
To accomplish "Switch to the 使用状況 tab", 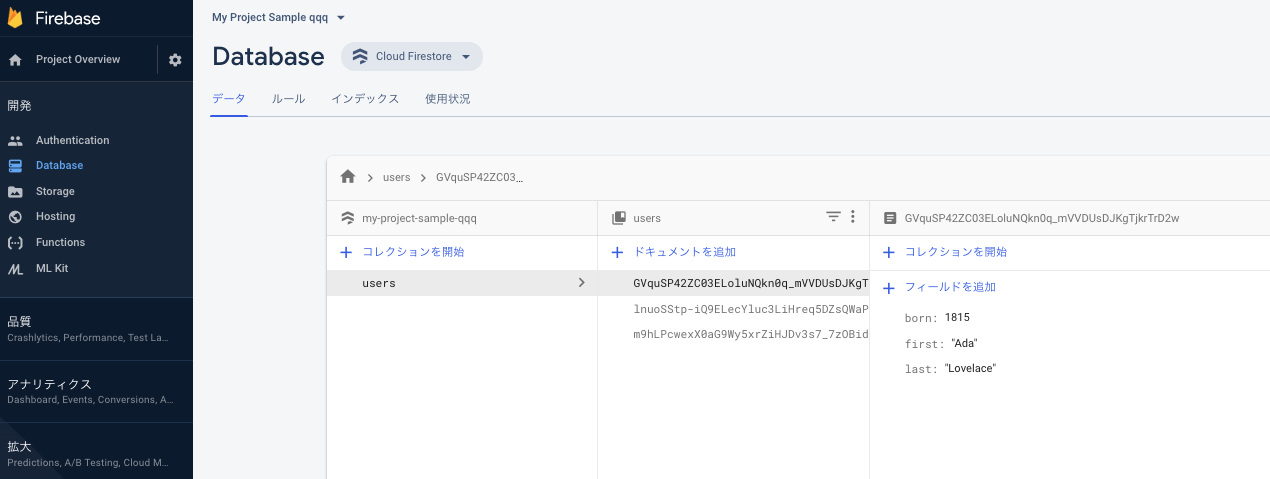I will click(x=447, y=99).
